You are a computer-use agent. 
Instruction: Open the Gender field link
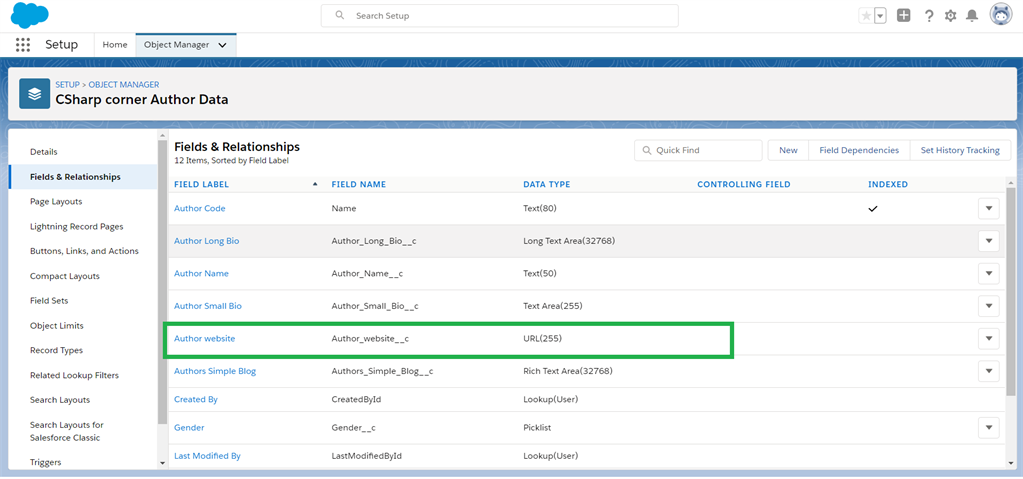point(189,427)
